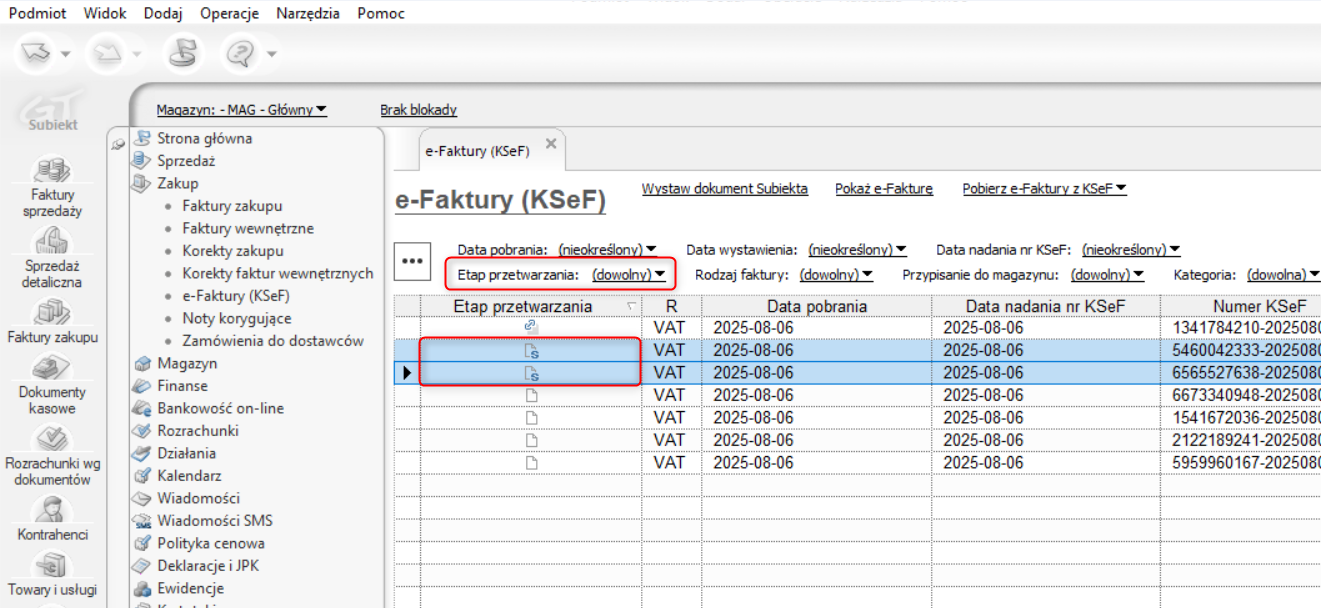Open Kontrahenci sidebar icon
Viewport: 1321px width, 608px height.
pos(52,511)
